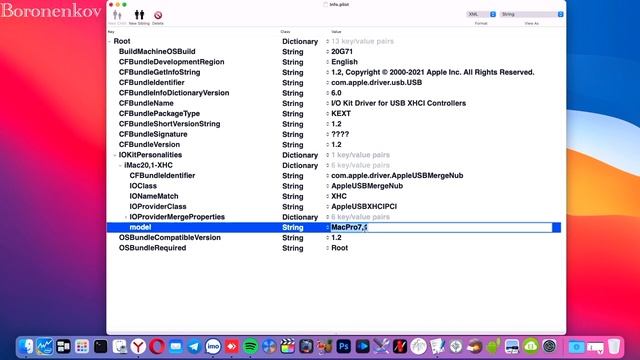Open the crossed tools utility in the Dock

(381, 347)
